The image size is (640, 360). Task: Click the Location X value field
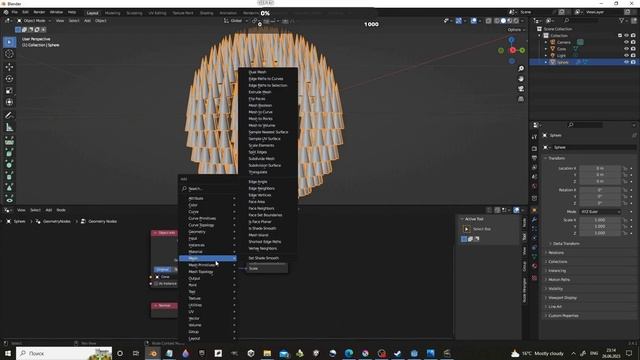coord(600,168)
